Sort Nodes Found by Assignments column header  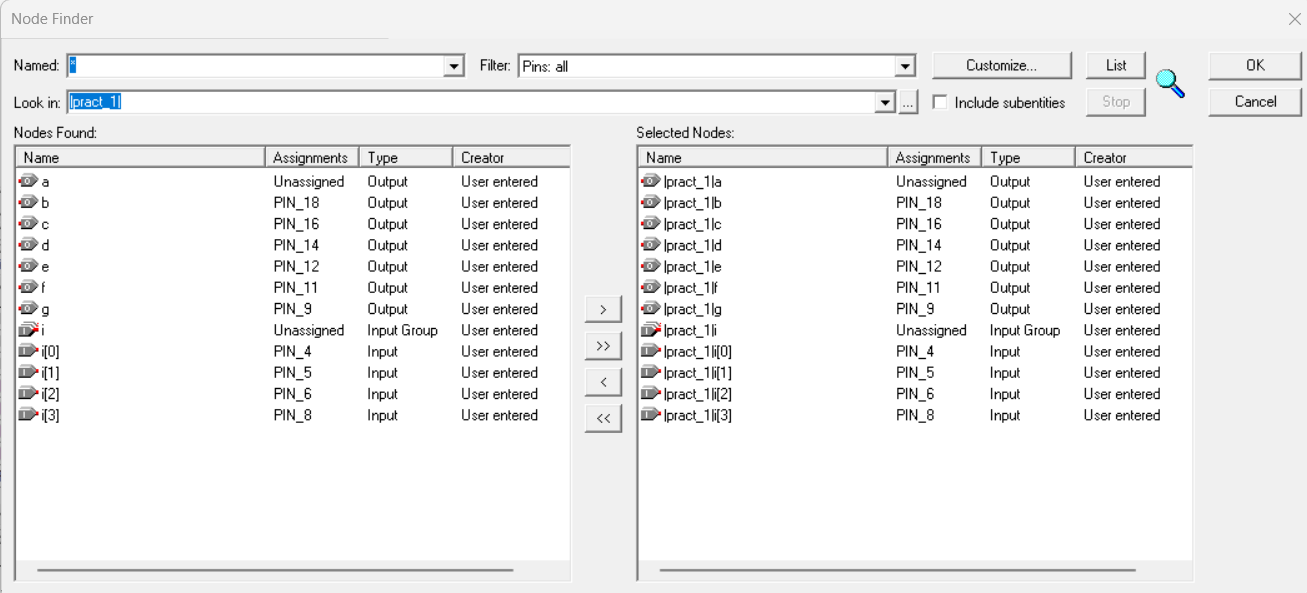tap(312, 157)
